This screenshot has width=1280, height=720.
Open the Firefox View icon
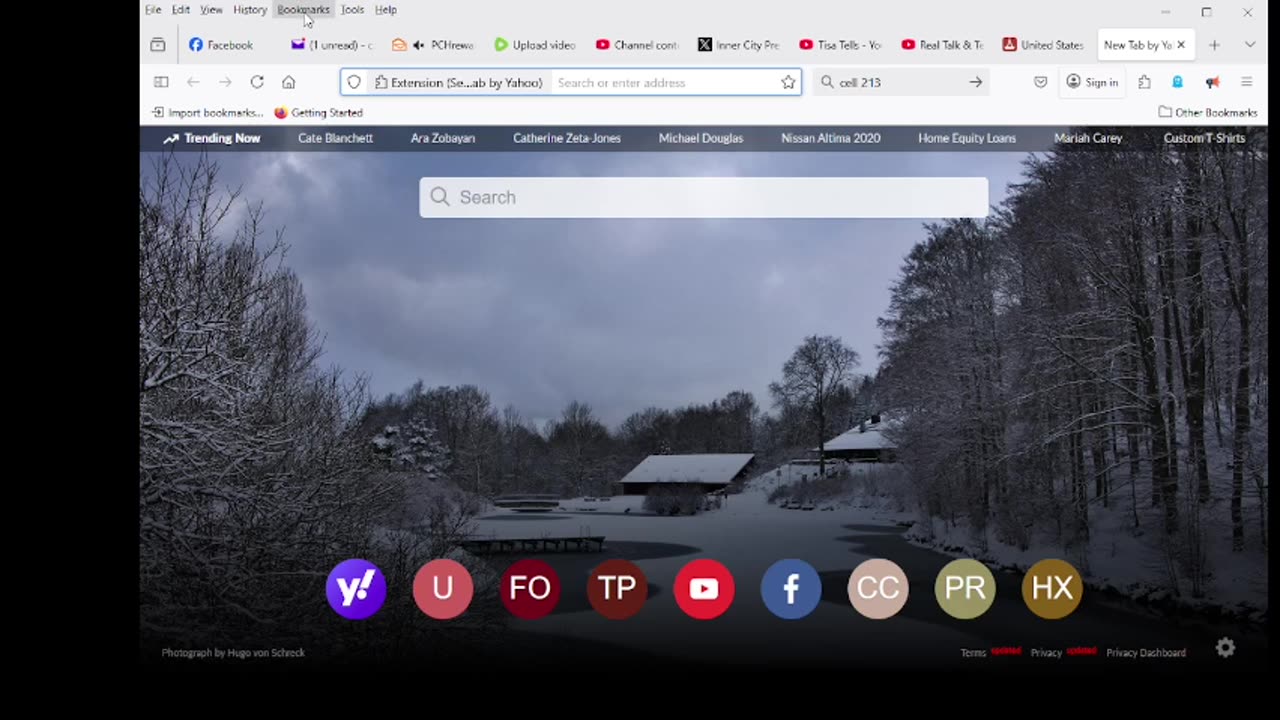(x=158, y=45)
